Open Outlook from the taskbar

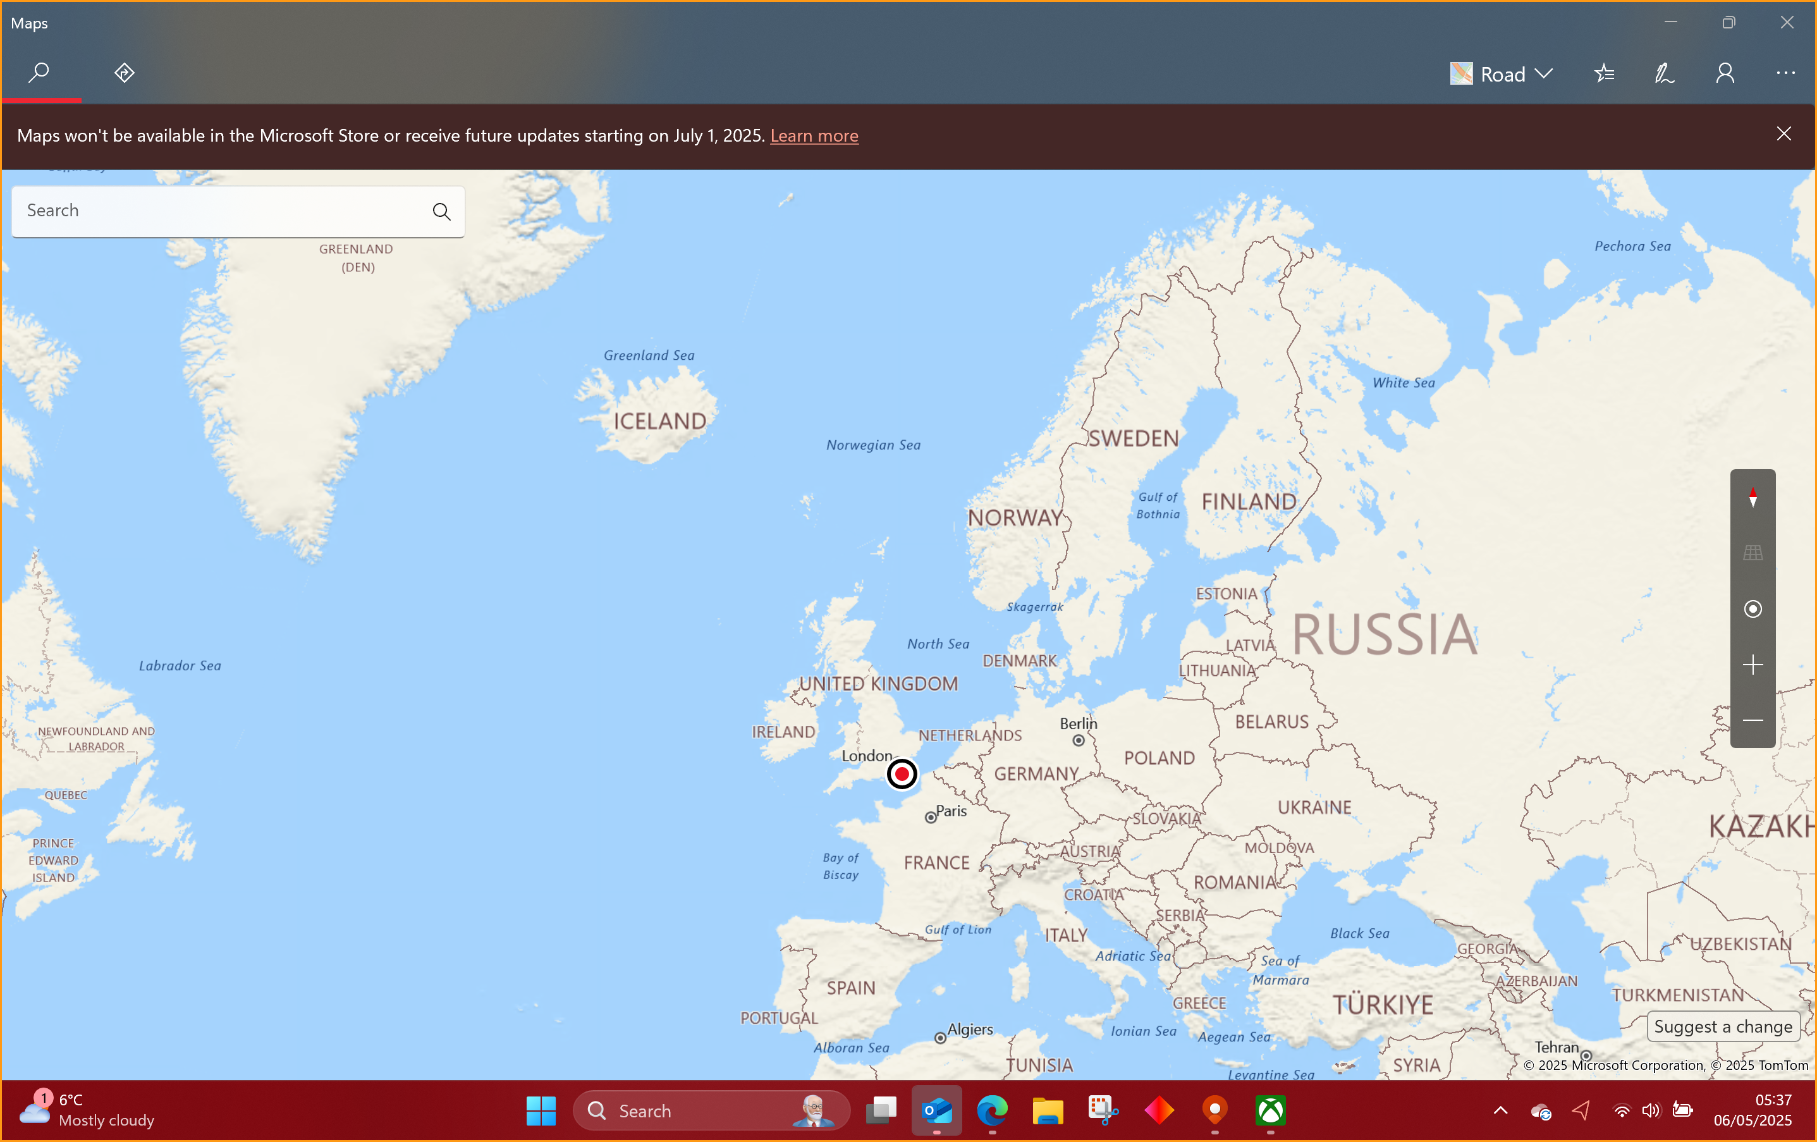pos(937,1111)
